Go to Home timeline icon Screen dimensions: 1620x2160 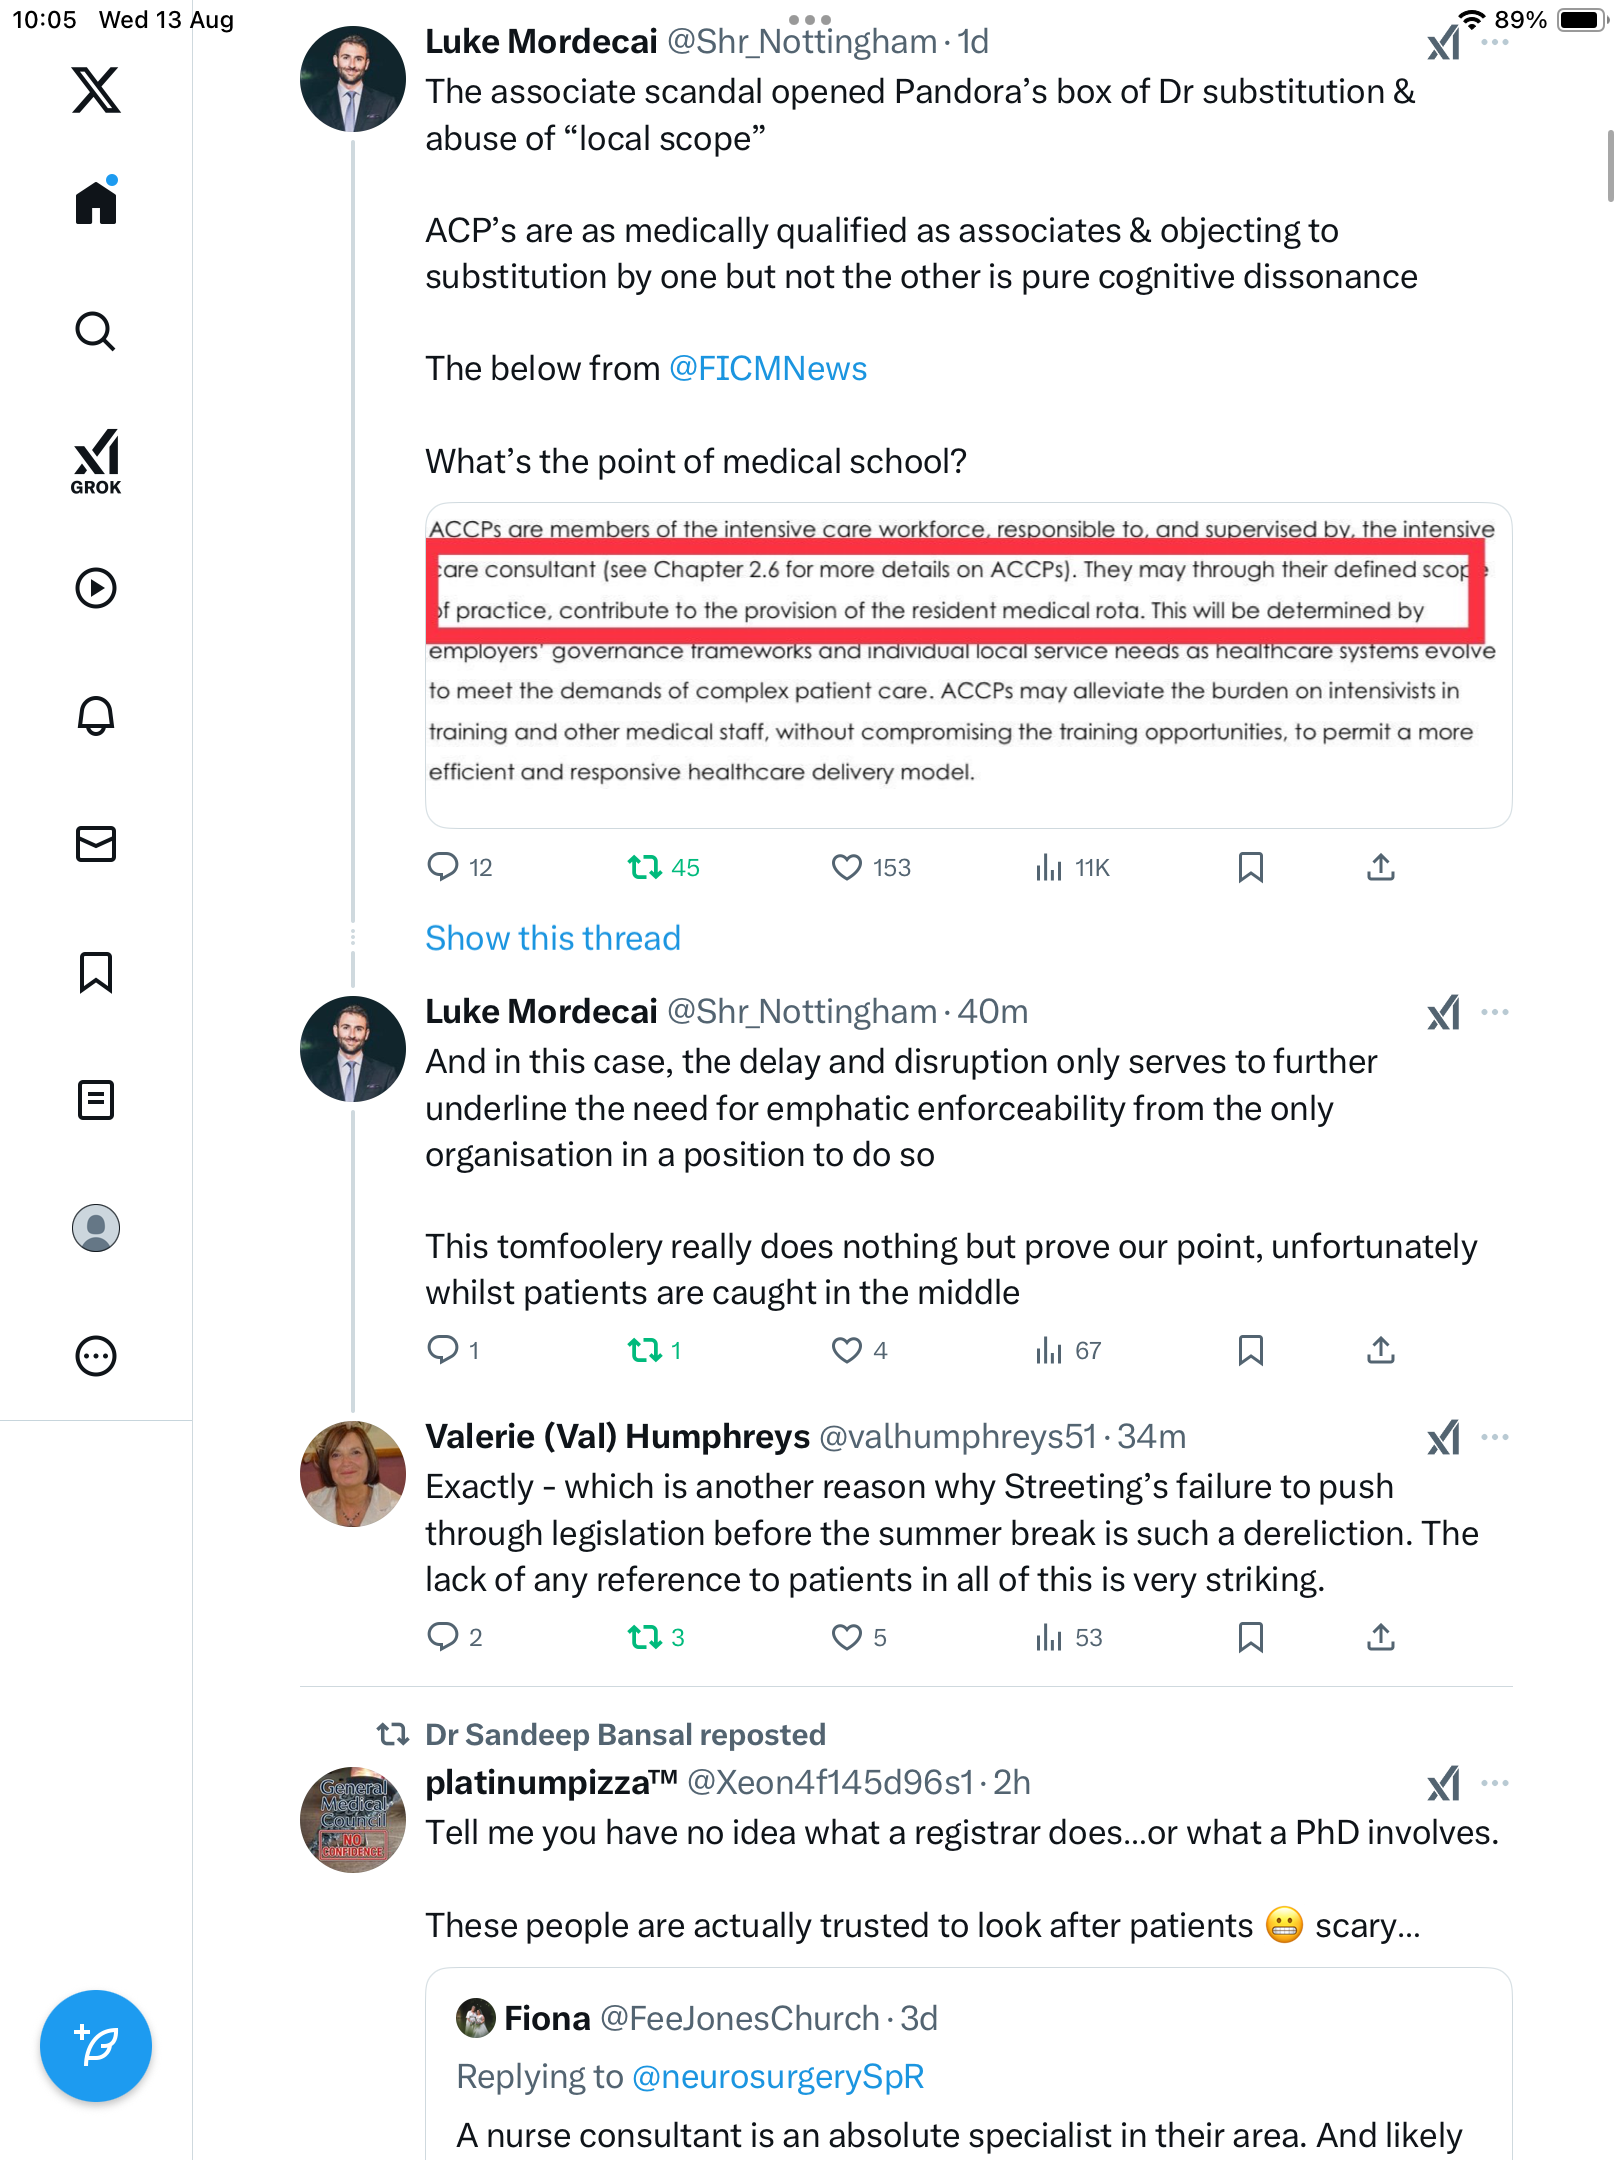coord(96,203)
